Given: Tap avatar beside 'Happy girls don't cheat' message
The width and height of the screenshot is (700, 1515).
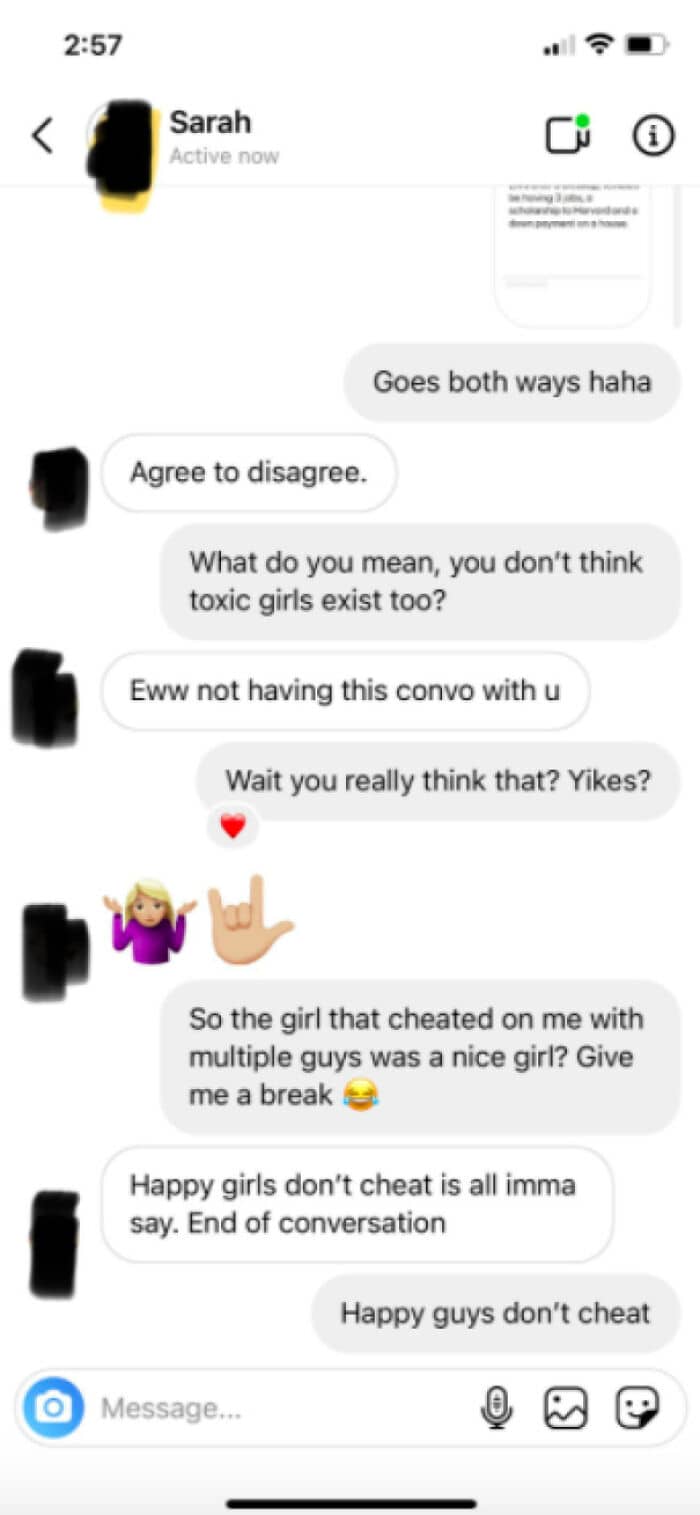Looking at the screenshot, I should click(x=55, y=1243).
